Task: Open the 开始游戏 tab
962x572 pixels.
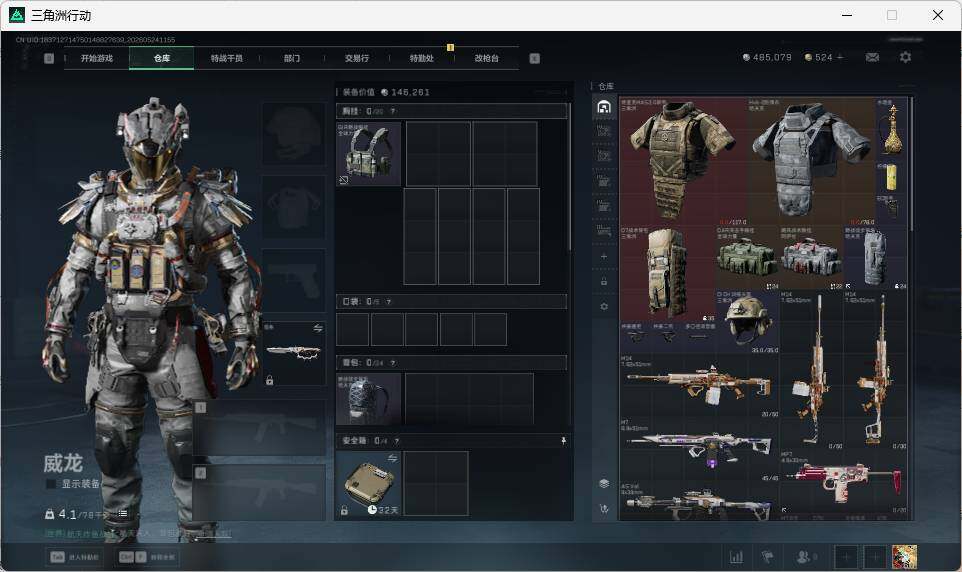Action: coord(97,58)
